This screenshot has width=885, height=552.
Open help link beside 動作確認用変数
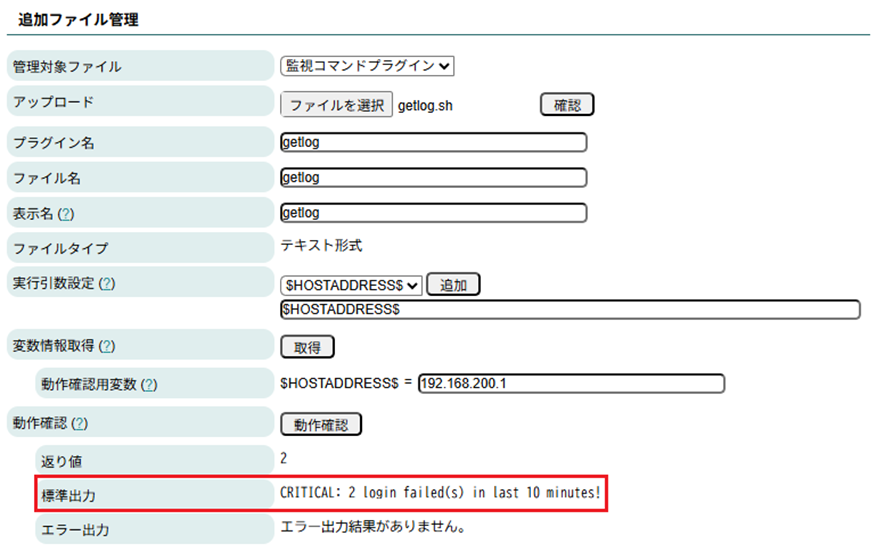coord(149,385)
